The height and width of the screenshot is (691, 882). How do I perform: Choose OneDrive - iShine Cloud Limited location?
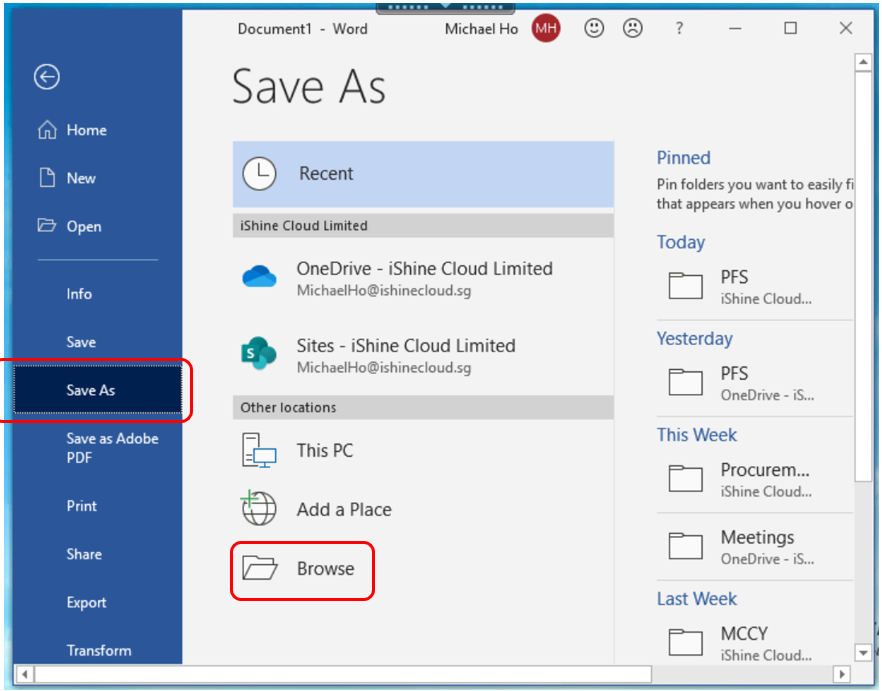(x=423, y=278)
